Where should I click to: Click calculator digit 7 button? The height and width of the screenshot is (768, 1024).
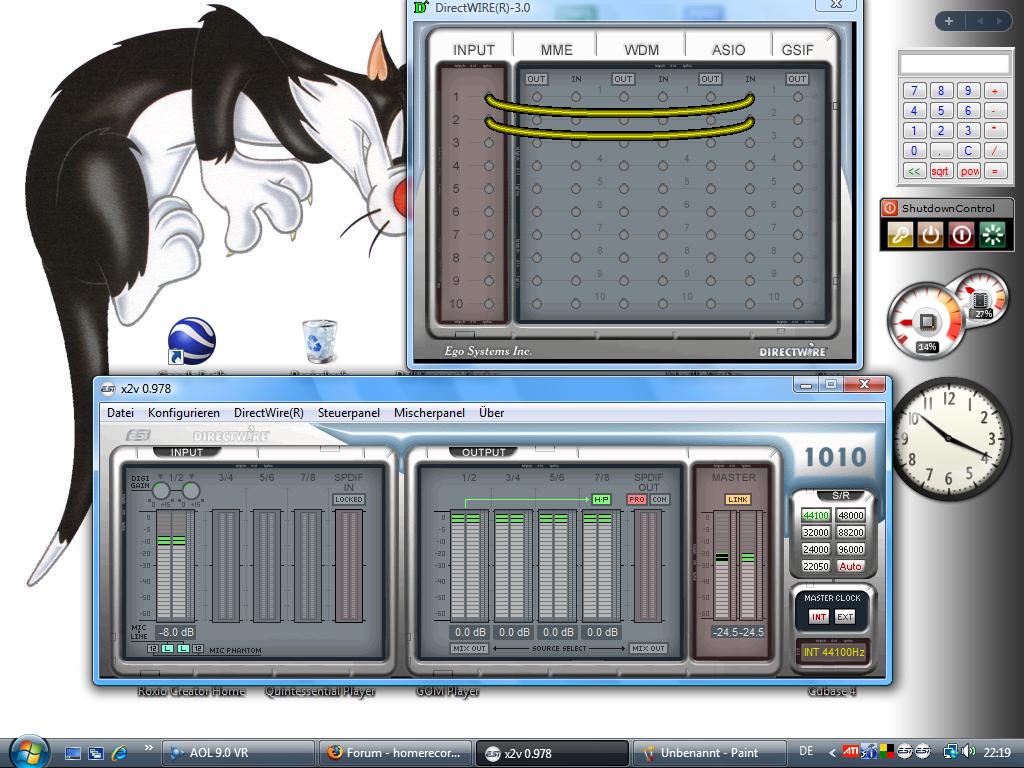(x=914, y=90)
